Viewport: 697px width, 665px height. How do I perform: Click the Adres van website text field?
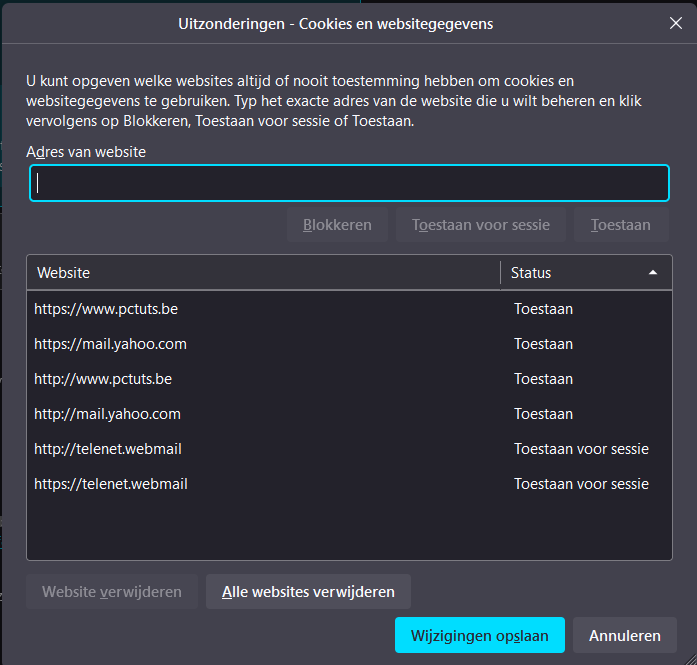coord(349,183)
